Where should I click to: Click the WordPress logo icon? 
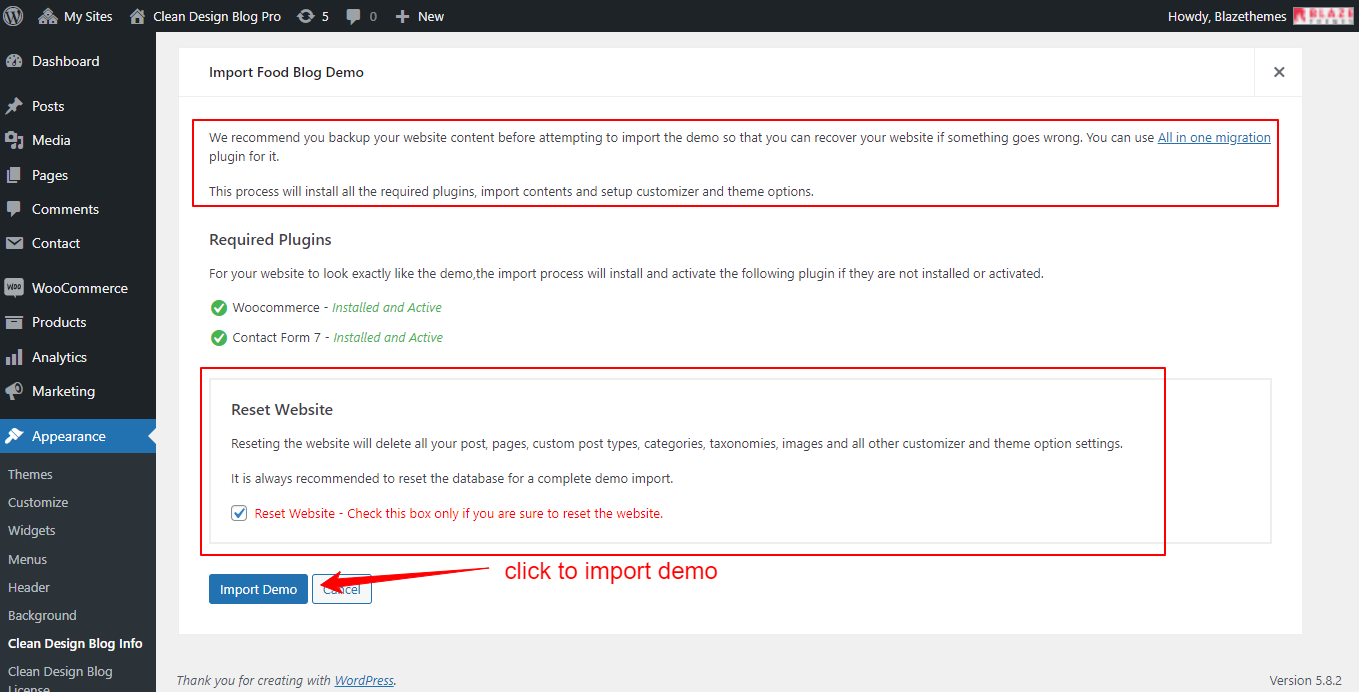pyautogui.click(x=14, y=16)
